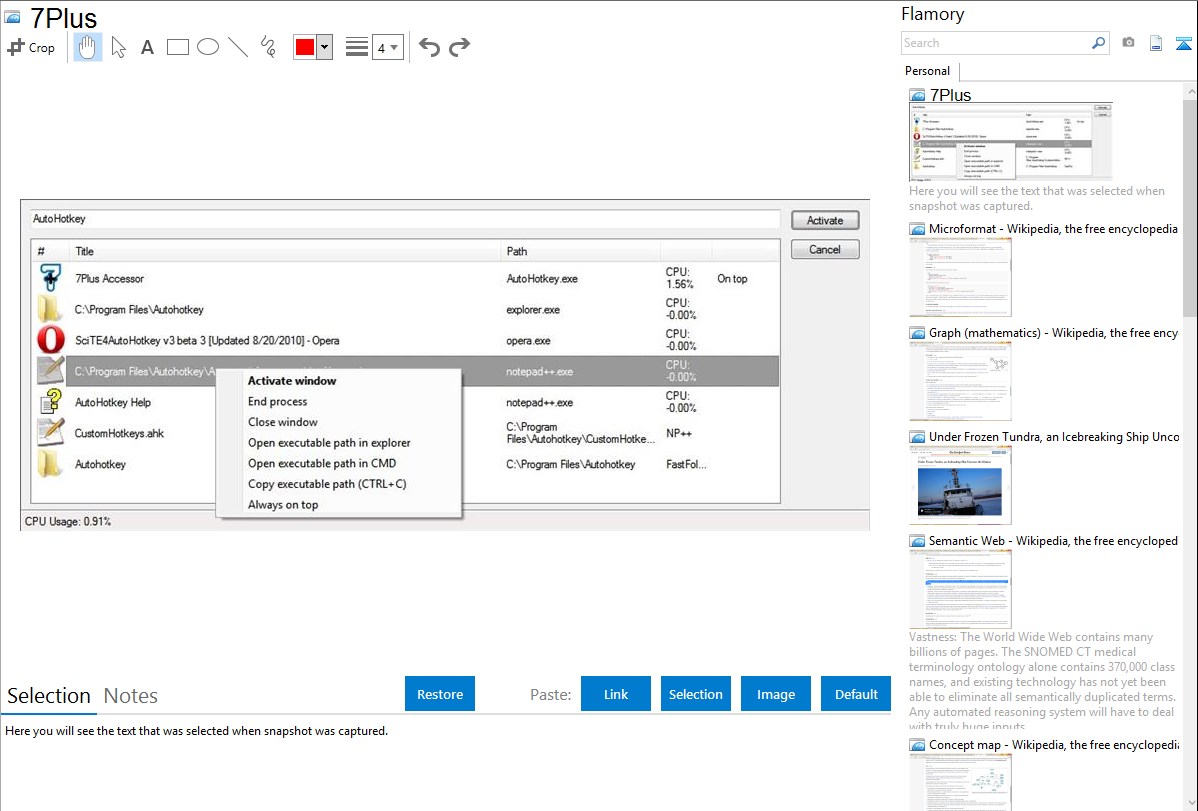Click the red color swatch
Viewport: 1198px width, 811px height.
point(305,47)
